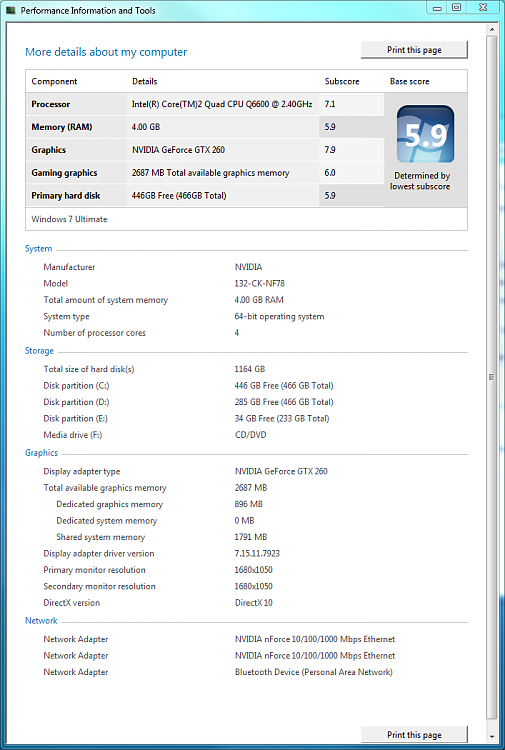Minimize the Performance Information window
Screen dimensions: 505x750
(438, 8)
